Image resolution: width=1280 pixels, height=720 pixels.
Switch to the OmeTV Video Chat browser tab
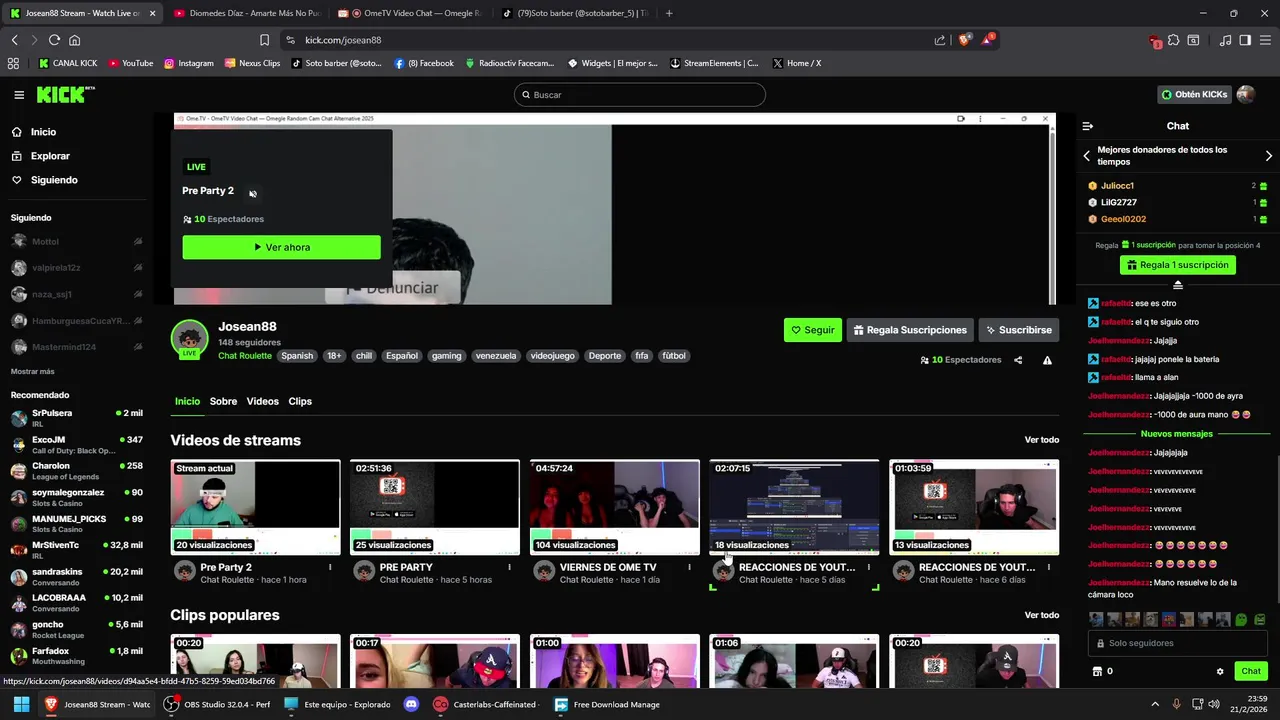(410, 13)
